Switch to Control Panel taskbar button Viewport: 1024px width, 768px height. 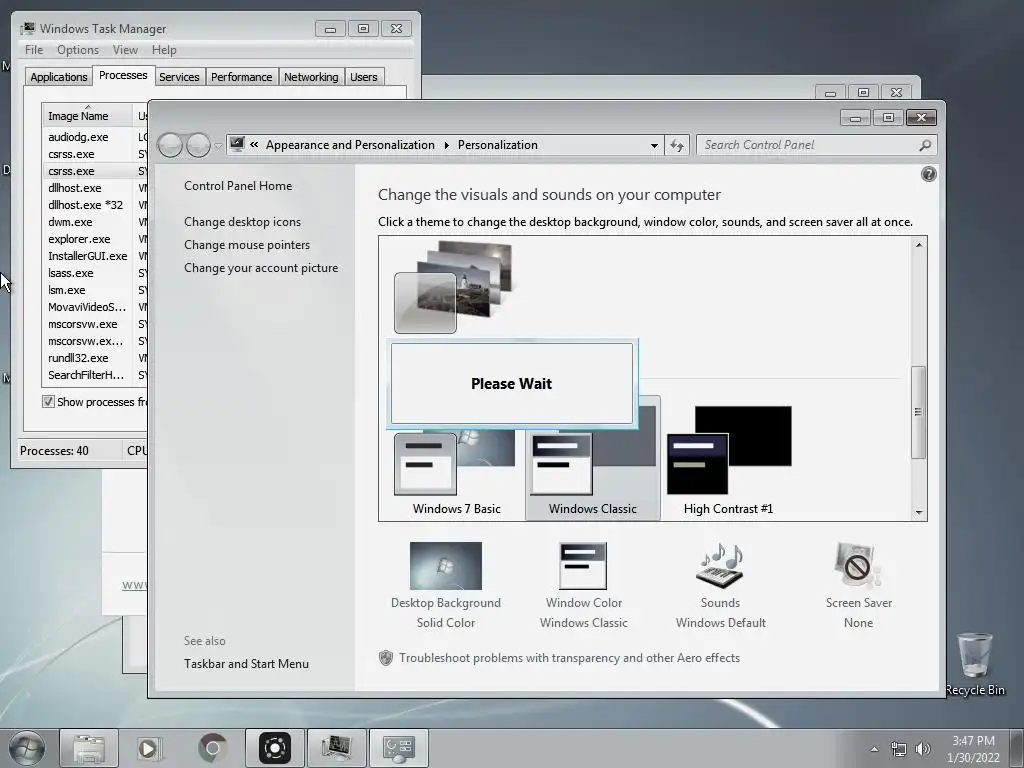pos(399,748)
